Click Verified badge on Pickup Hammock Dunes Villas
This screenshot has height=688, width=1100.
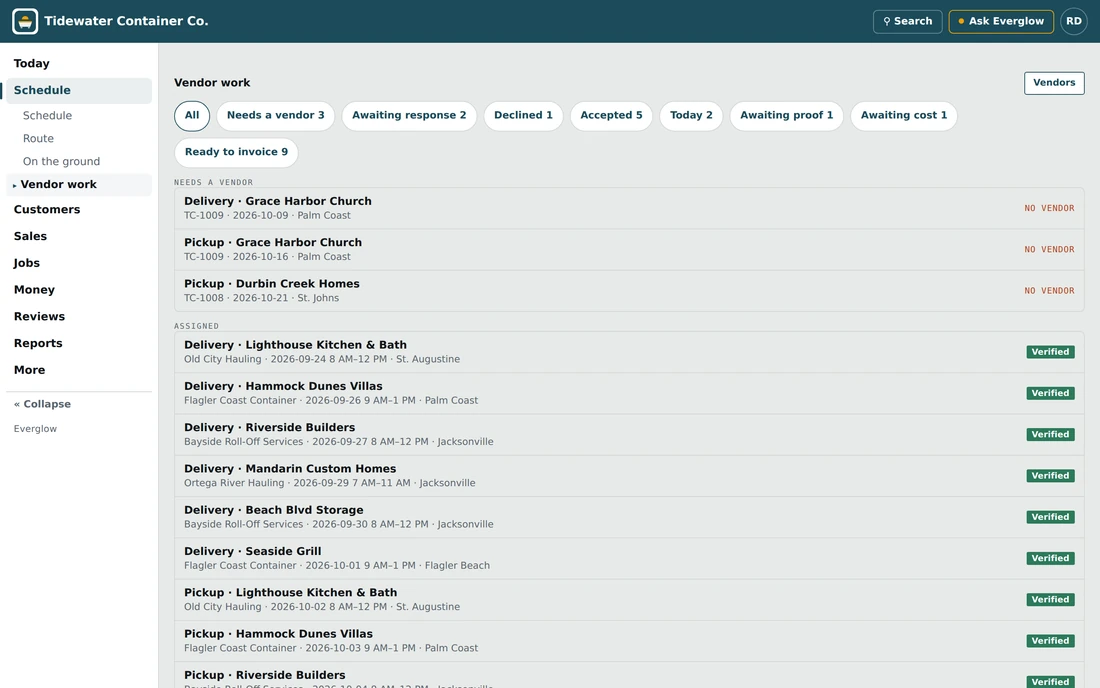[1050, 641]
